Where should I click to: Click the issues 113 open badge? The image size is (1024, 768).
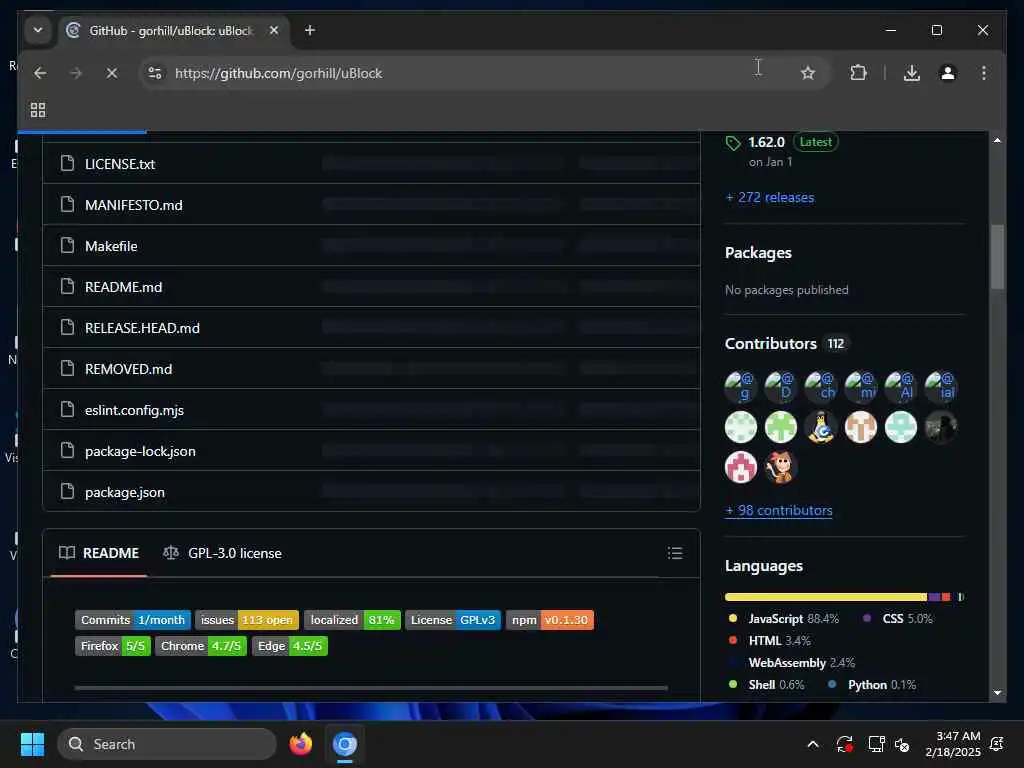coord(247,620)
